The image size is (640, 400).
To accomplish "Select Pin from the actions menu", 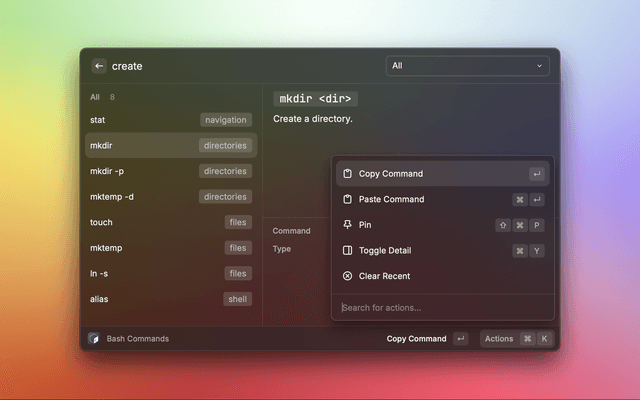I will pos(443,225).
